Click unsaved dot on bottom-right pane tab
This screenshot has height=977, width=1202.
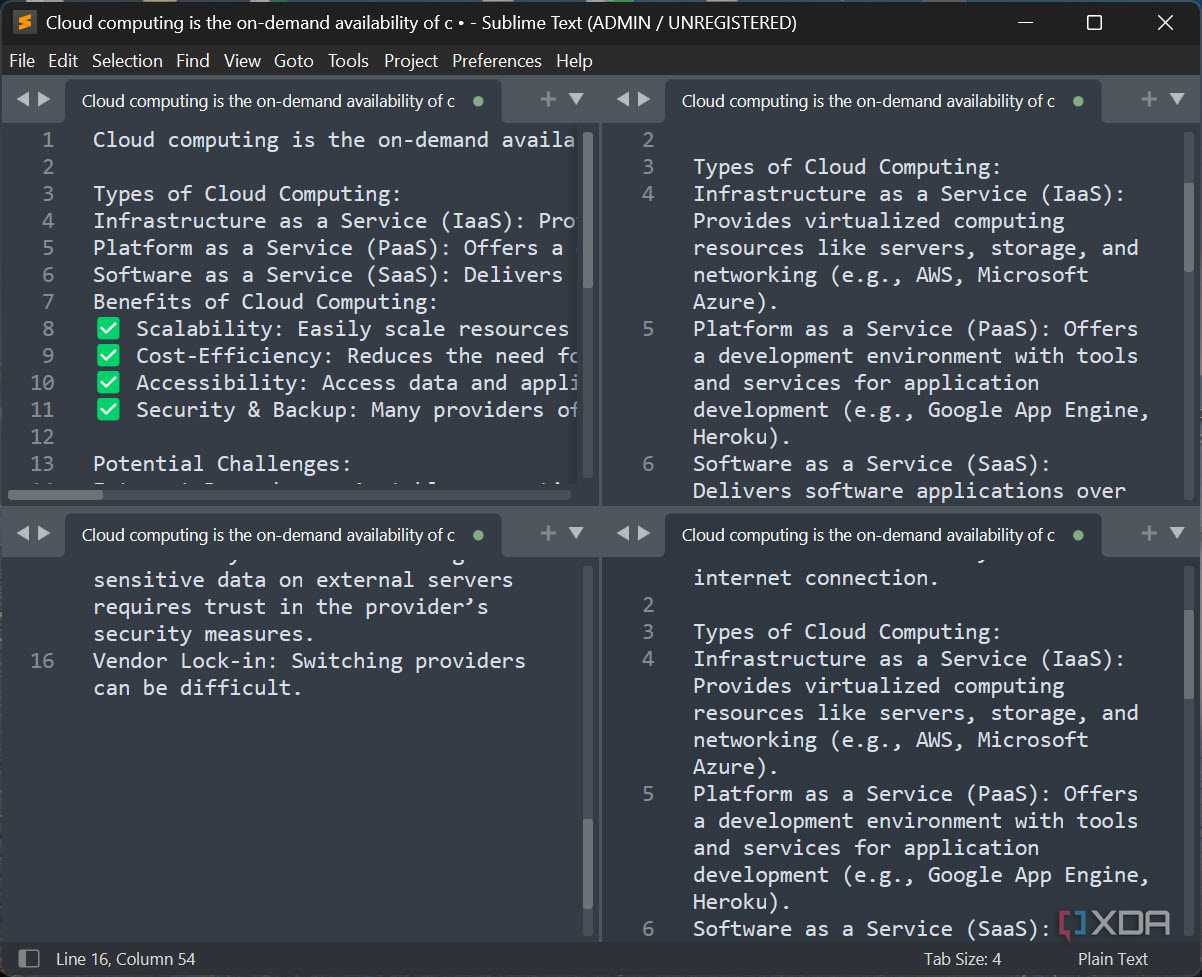pyautogui.click(x=1078, y=535)
